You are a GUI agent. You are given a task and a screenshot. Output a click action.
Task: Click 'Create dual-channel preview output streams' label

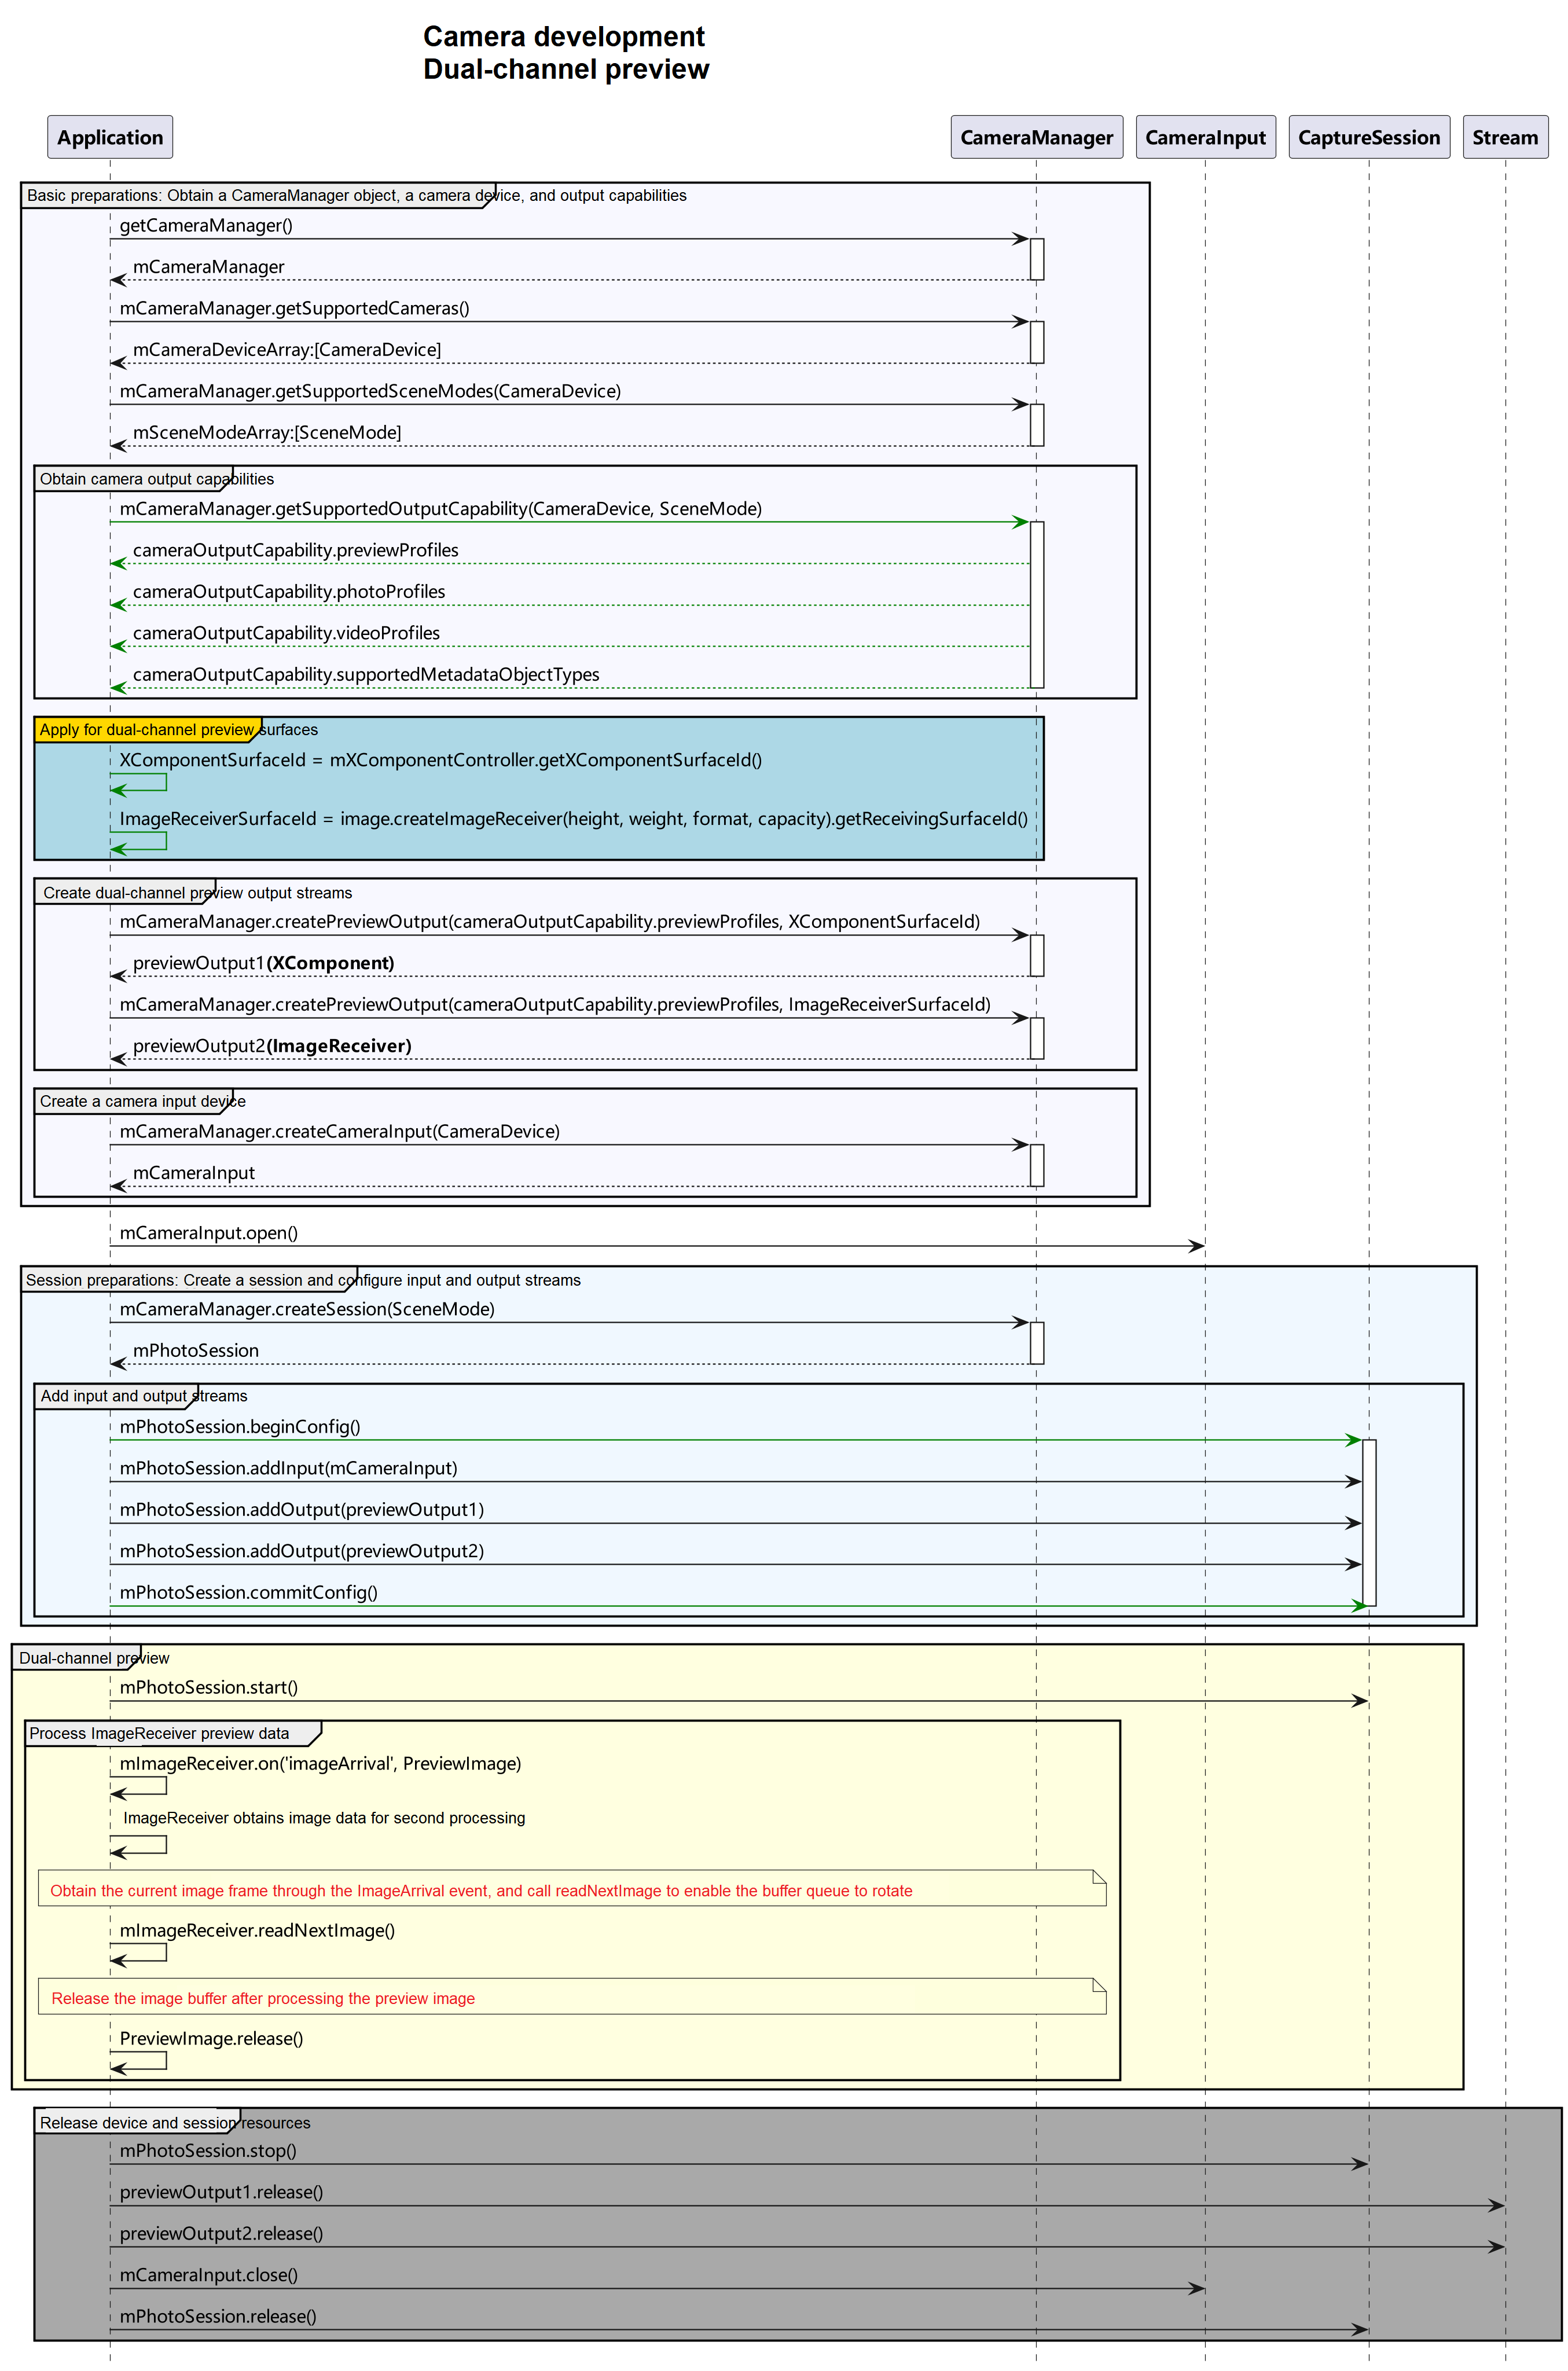click(x=197, y=893)
